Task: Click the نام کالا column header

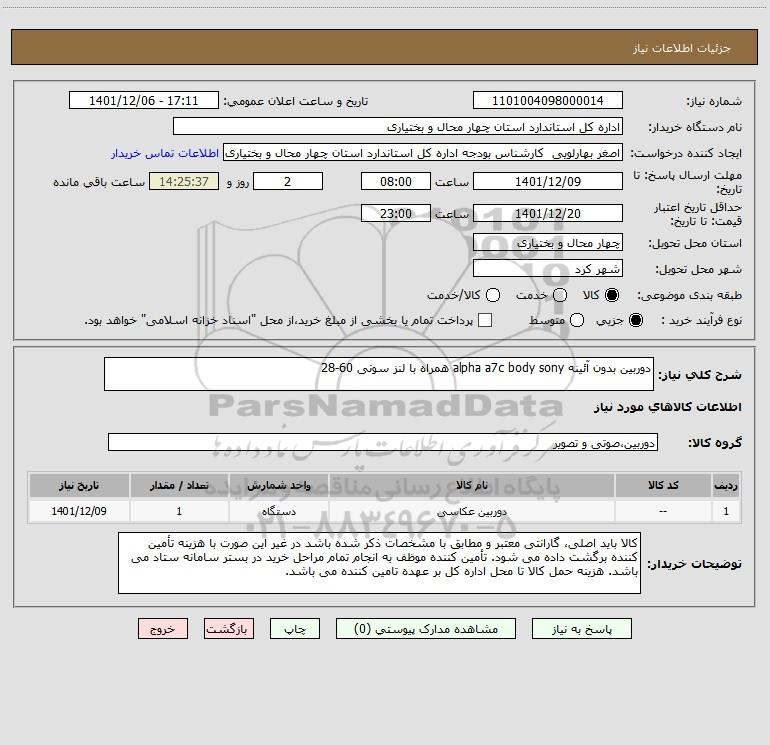Action: (x=472, y=485)
